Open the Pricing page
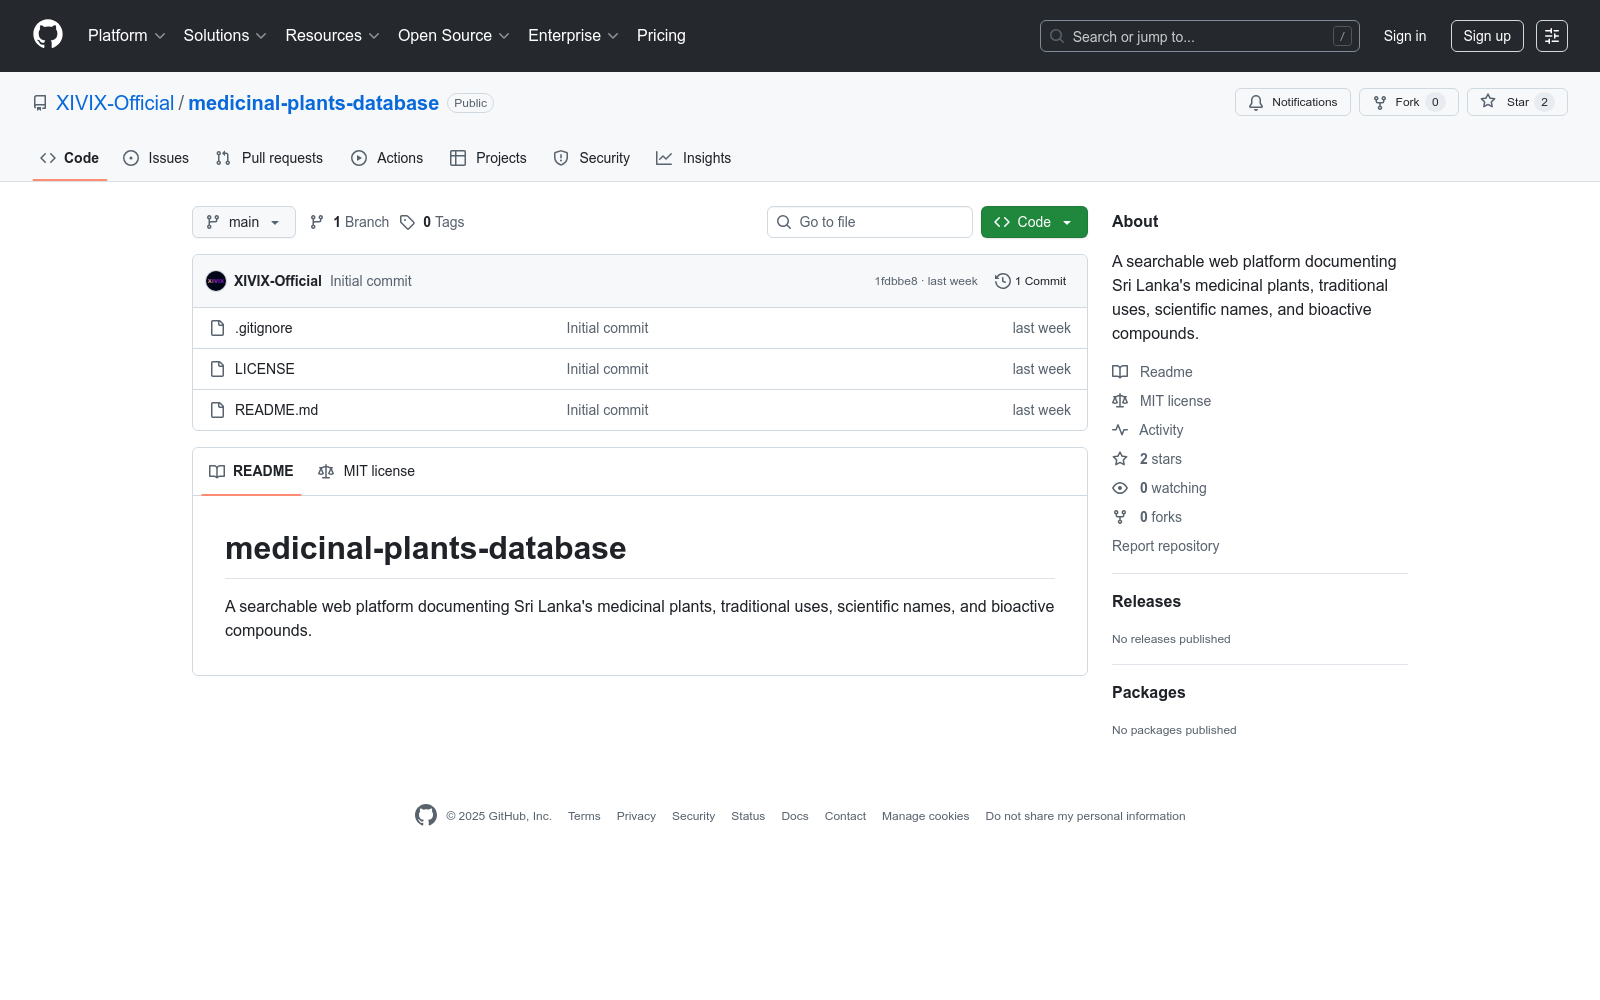This screenshot has width=1600, height=1000. click(661, 36)
